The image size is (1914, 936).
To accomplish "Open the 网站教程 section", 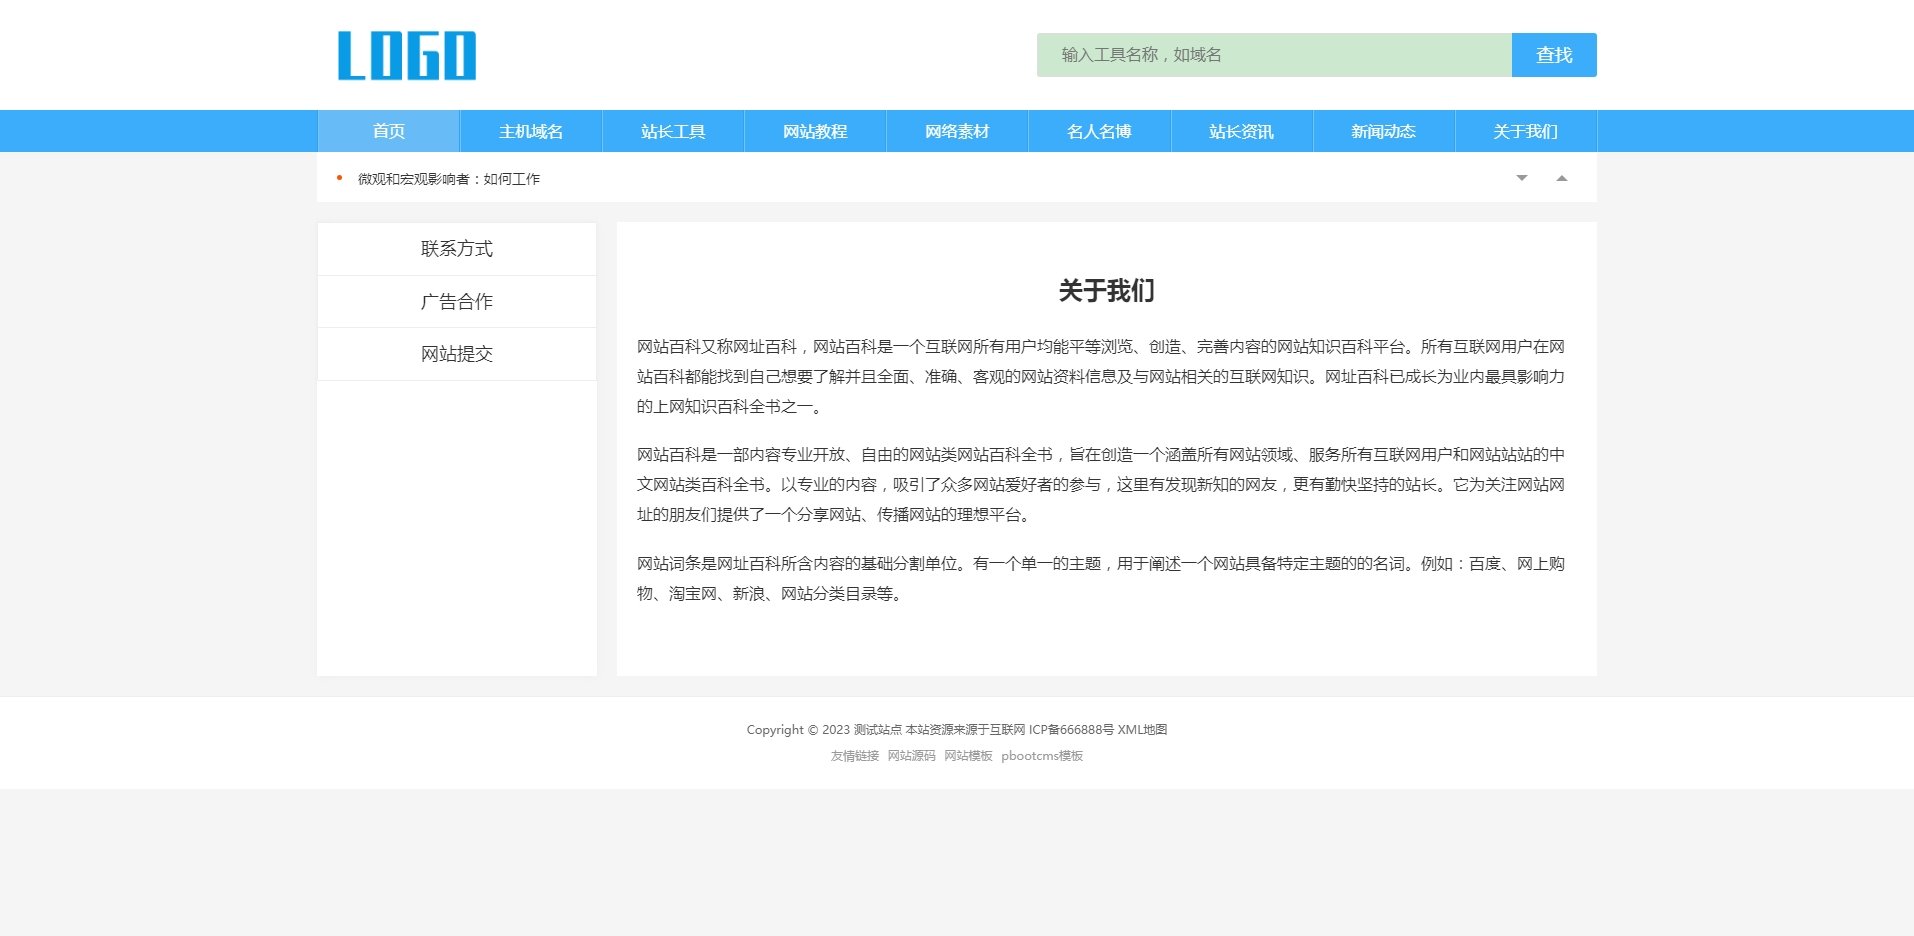I will (x=814, y=130).
